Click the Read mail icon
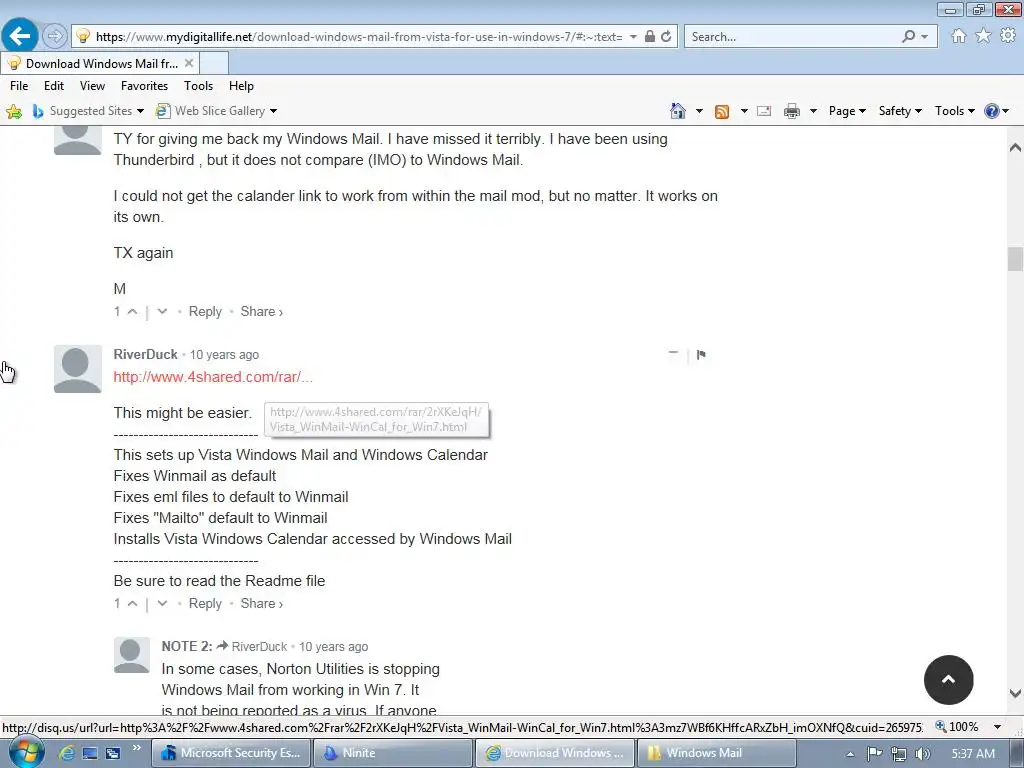This screenshot has height=768, width=1024. 764,111
